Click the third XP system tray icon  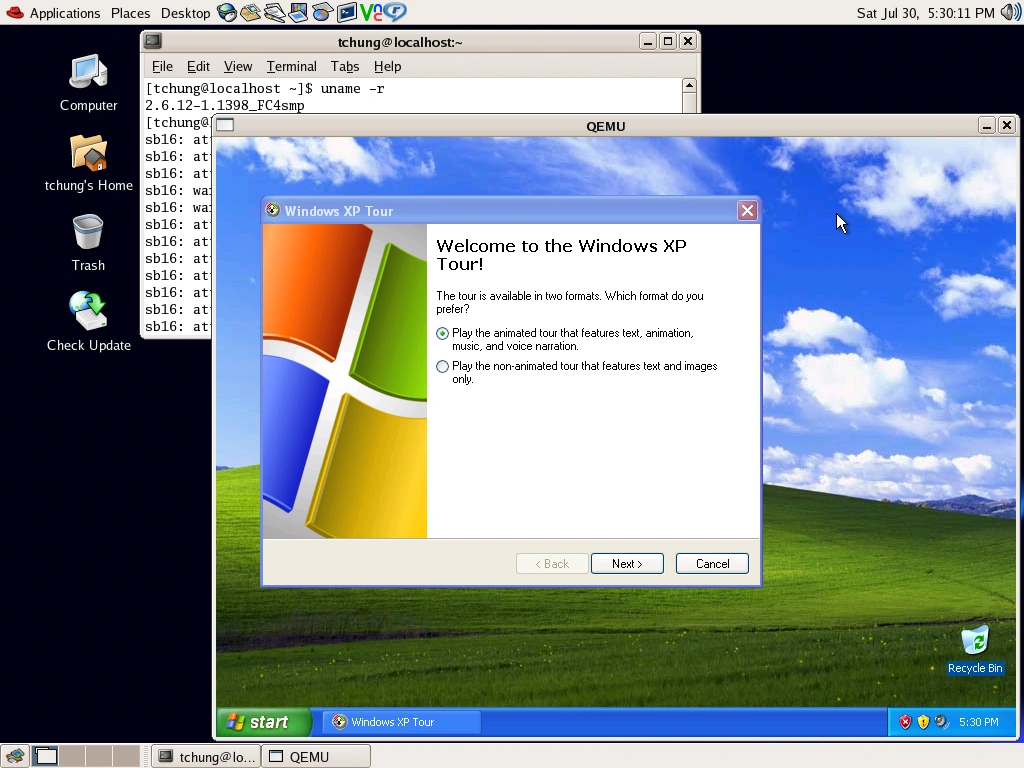(x=941, y=722)
